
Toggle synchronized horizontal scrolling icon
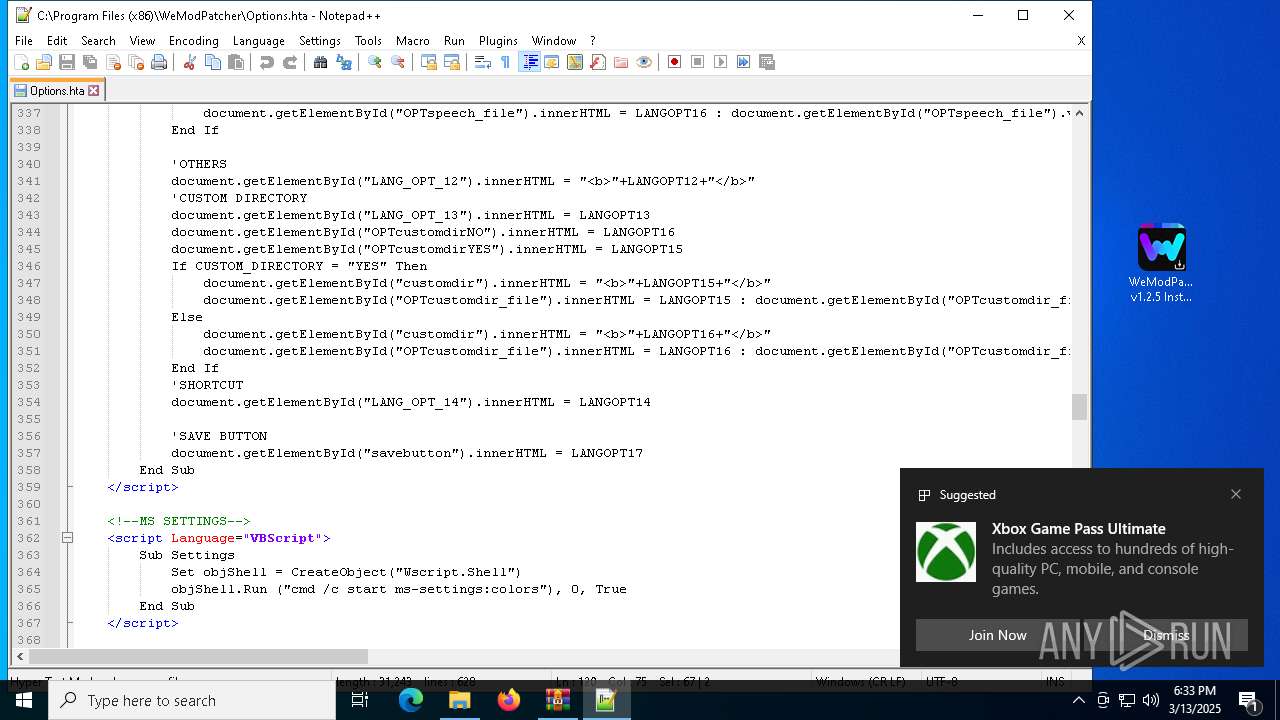(452, 62)
